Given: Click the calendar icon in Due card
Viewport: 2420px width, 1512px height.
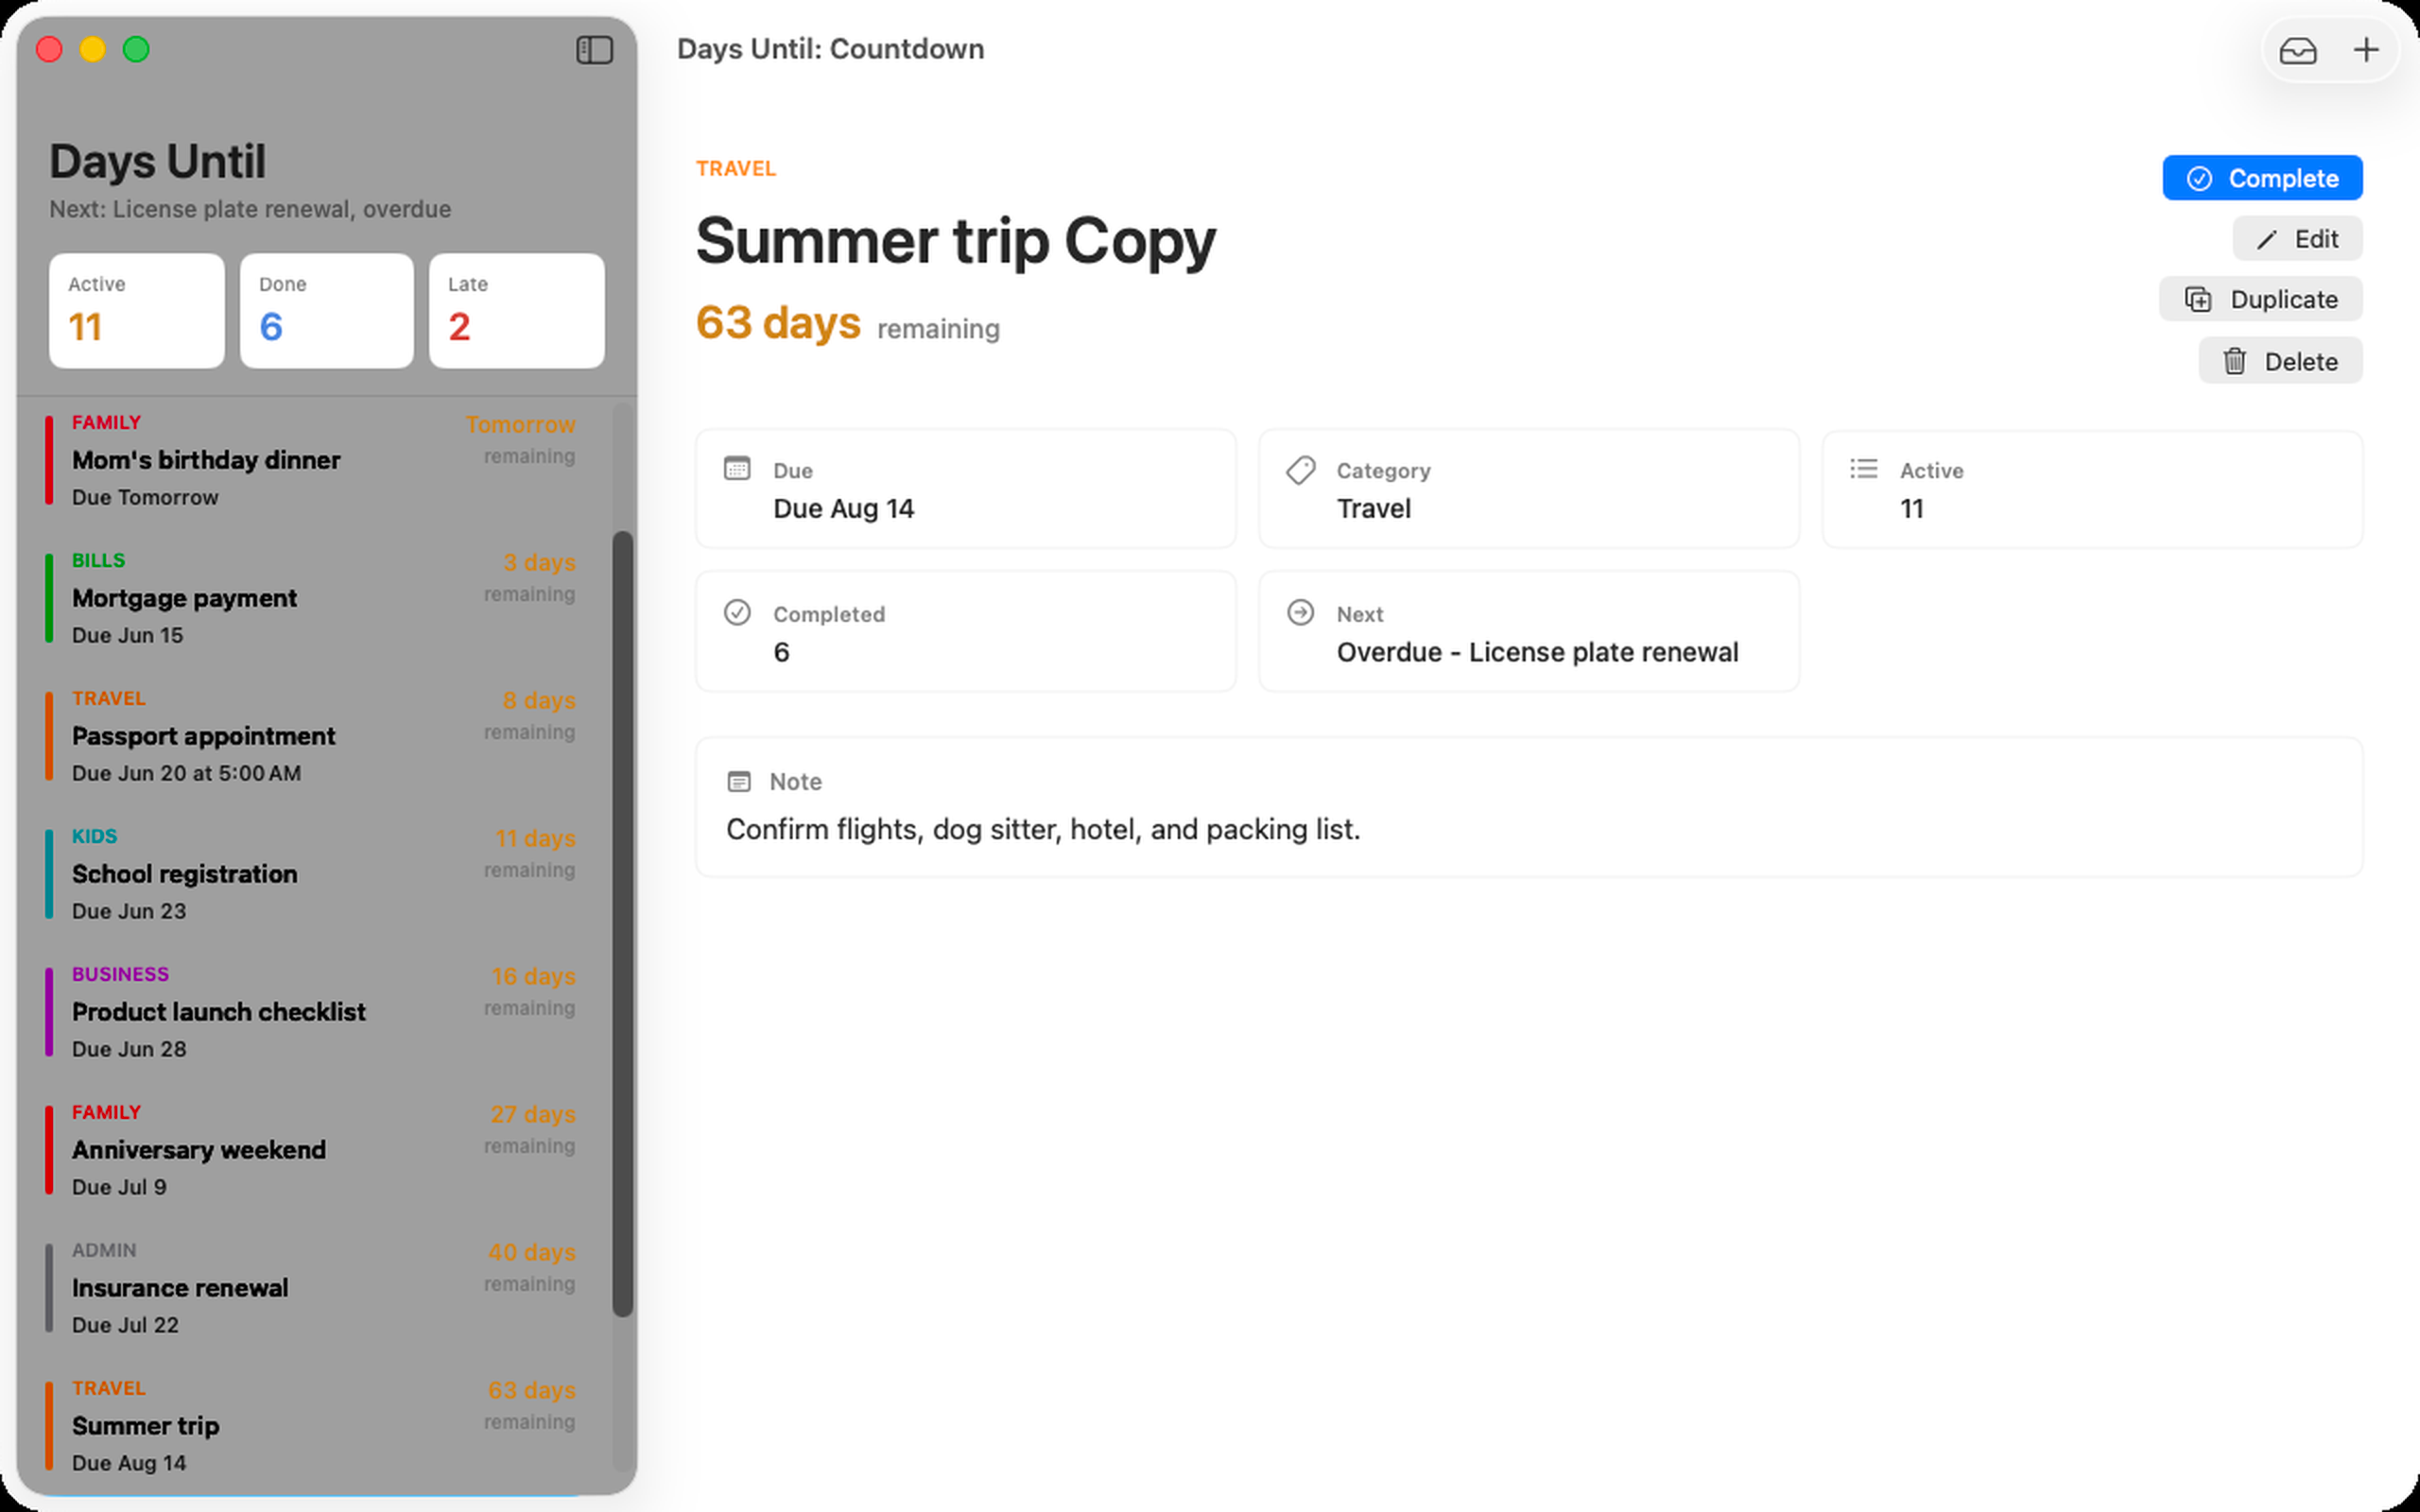Looking at the screenshot, I should 737,469.
